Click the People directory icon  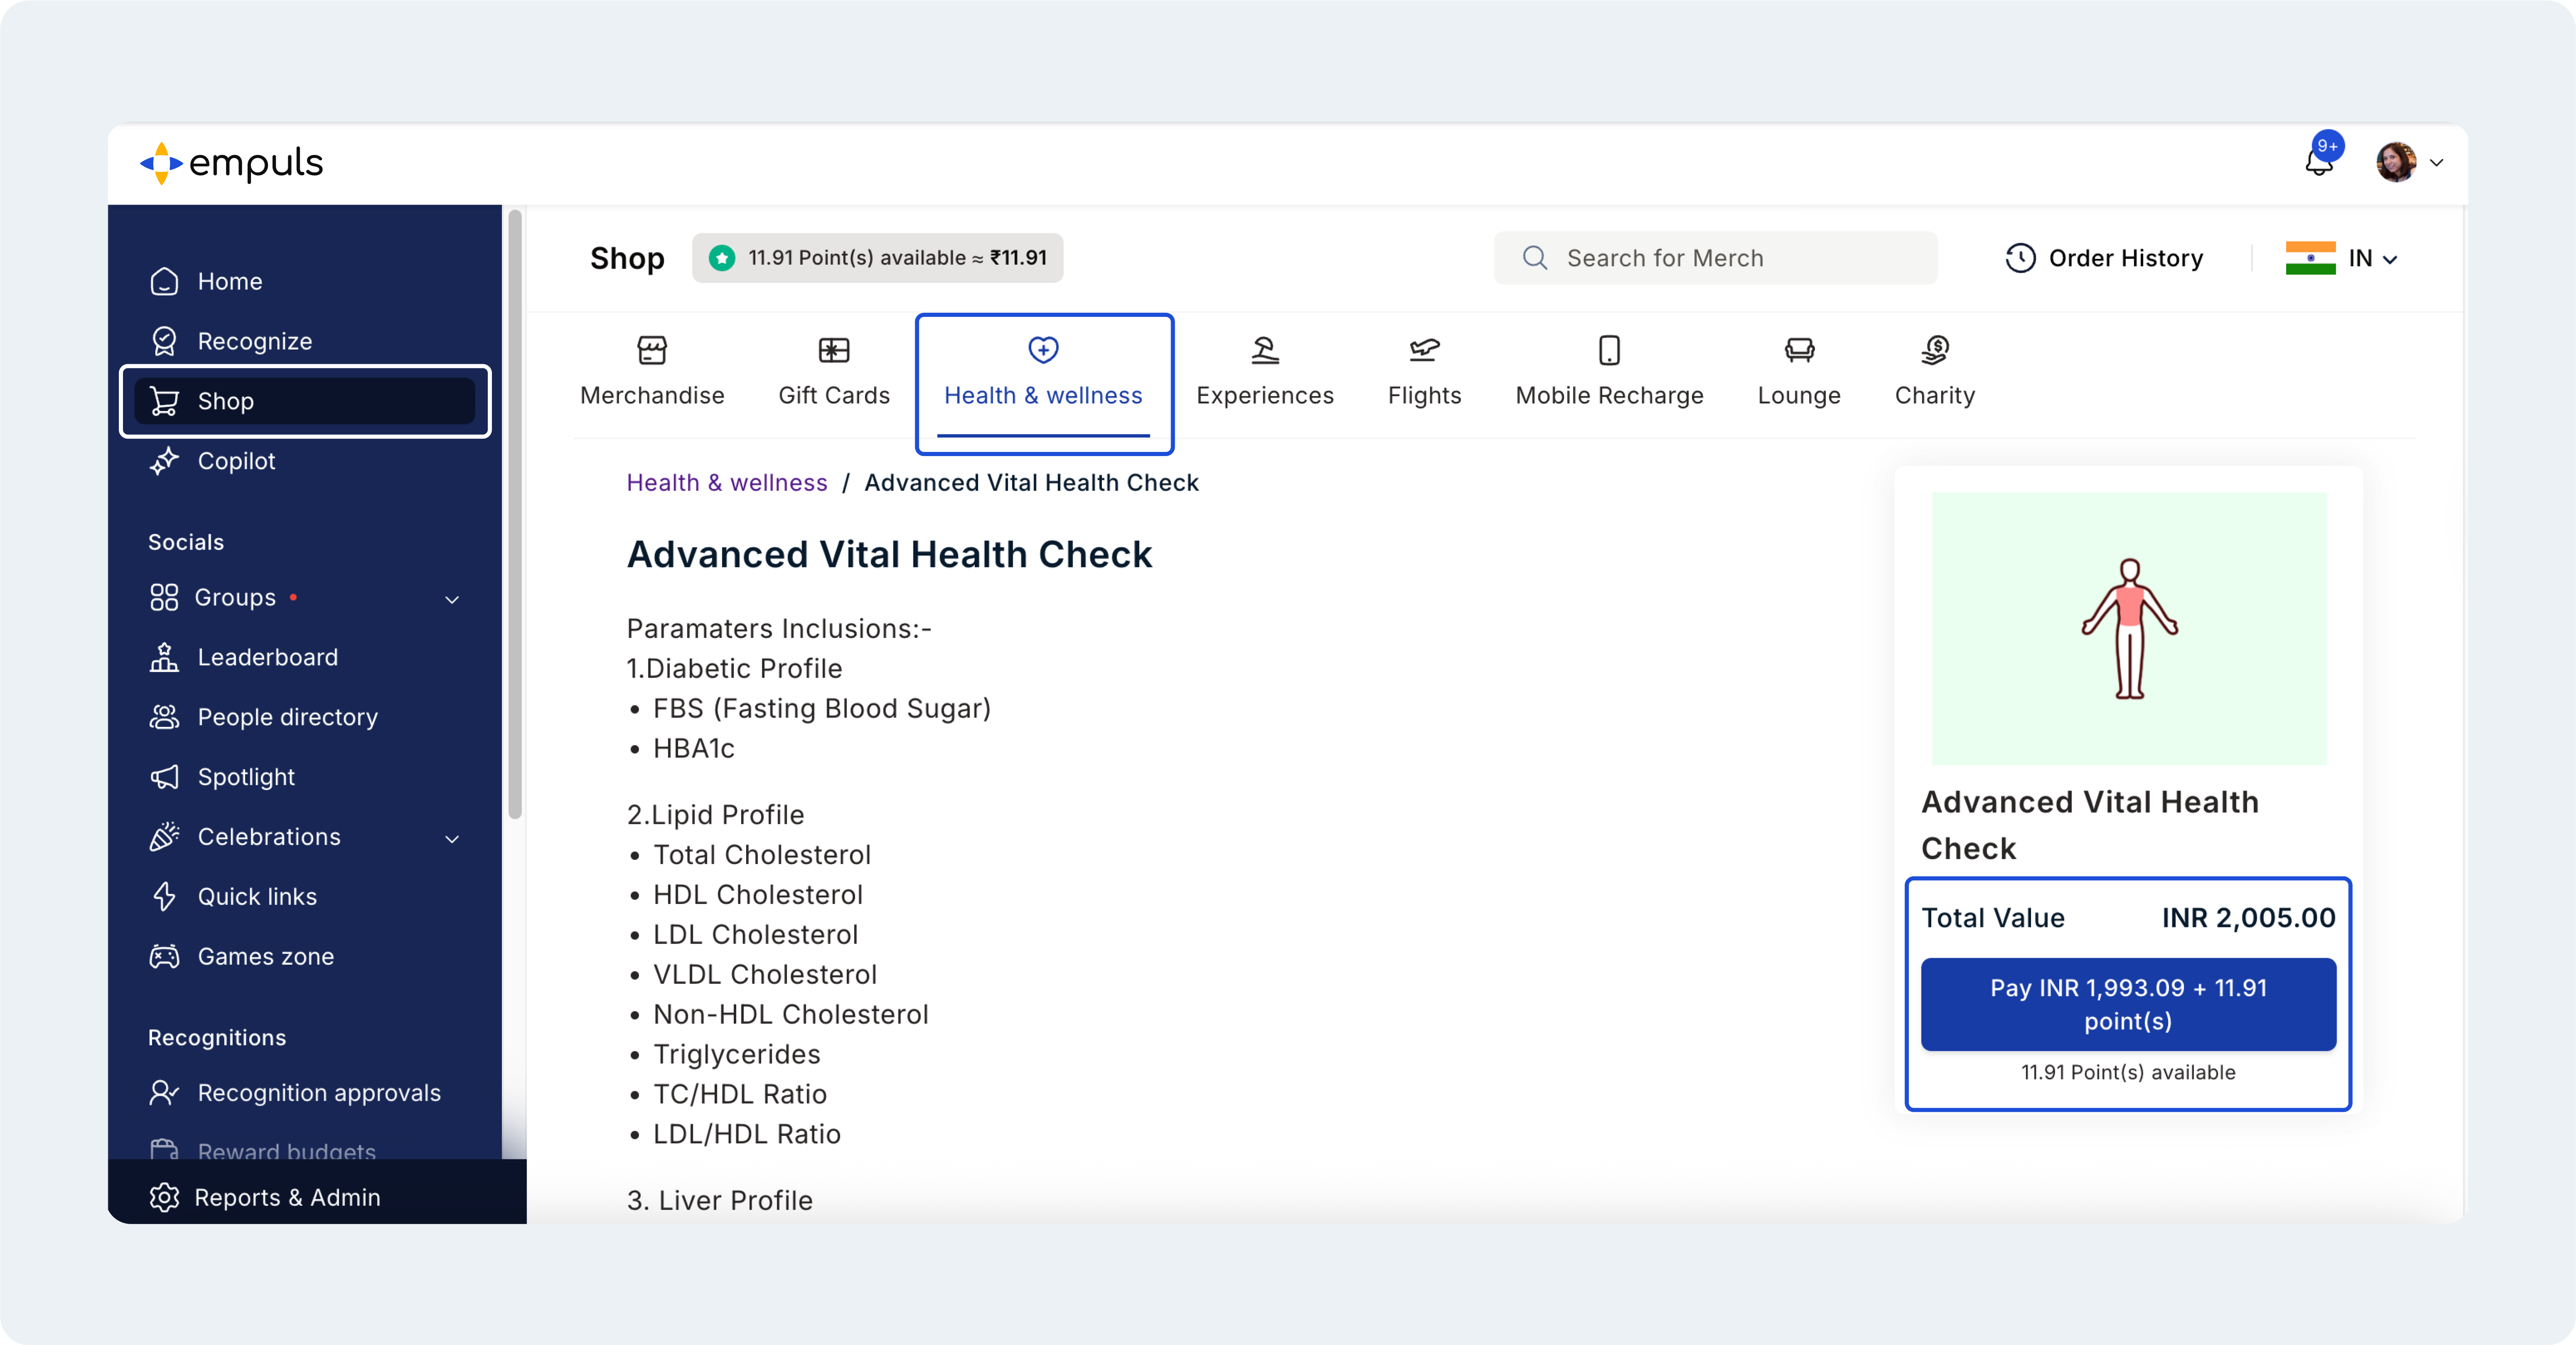pos(164,717)
